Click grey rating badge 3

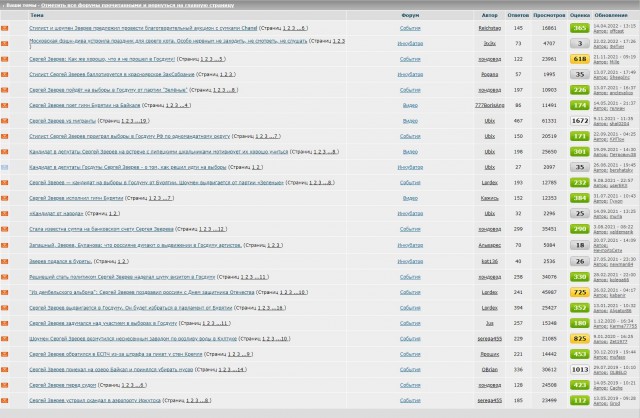pyautogui.click(x=580, y=44)
